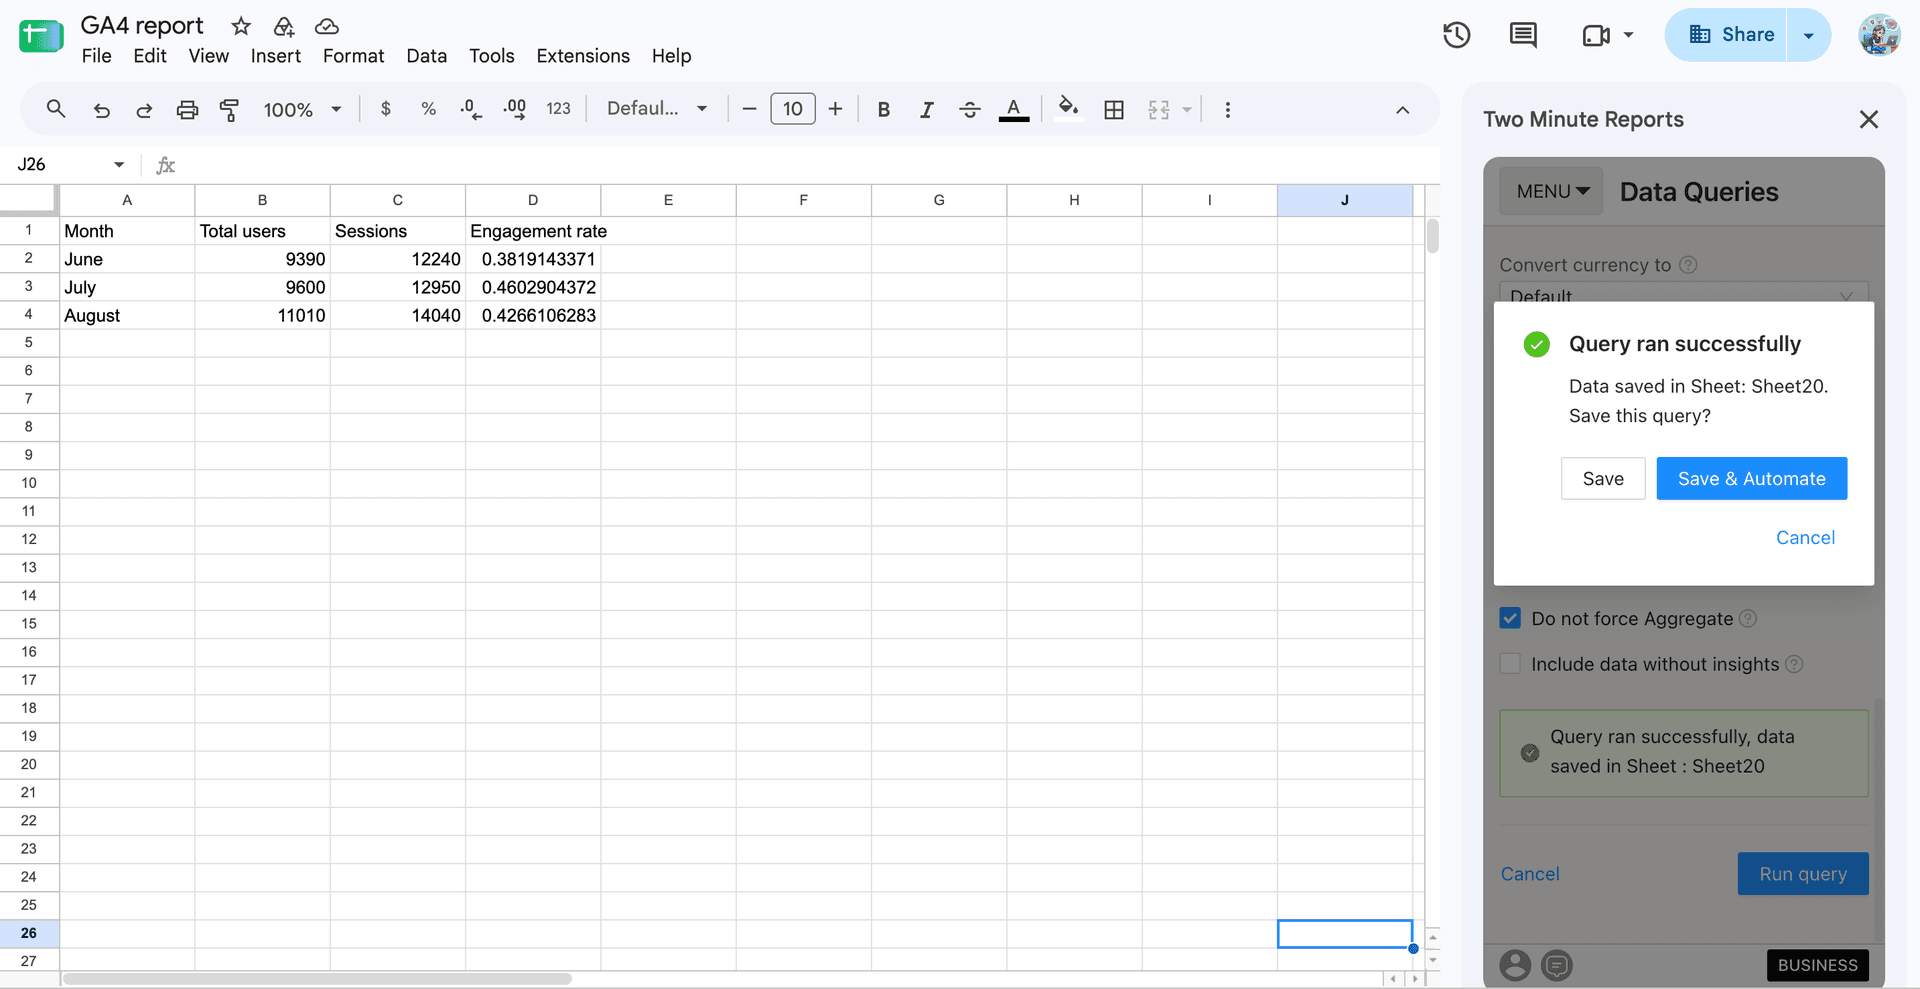Expand the zoom level dropdown
This screenshot has width=1920, height=989.
302,109
